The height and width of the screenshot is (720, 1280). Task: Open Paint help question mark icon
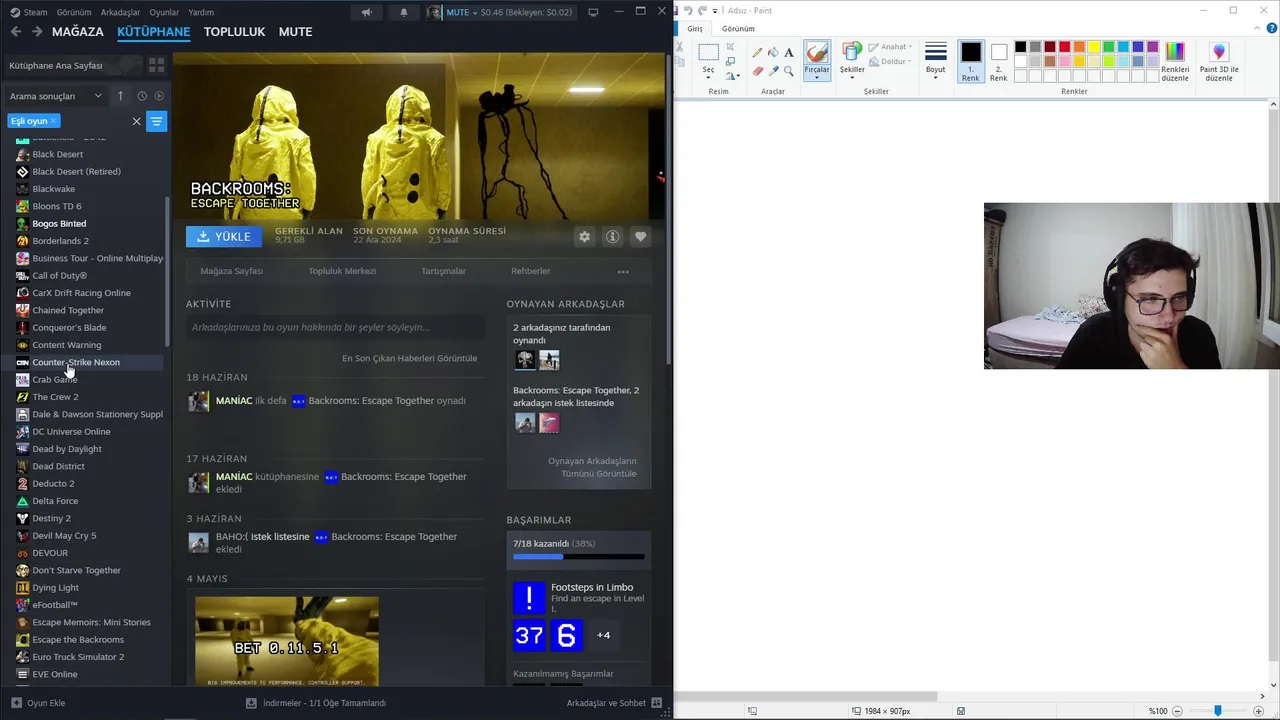[1272, 29]
